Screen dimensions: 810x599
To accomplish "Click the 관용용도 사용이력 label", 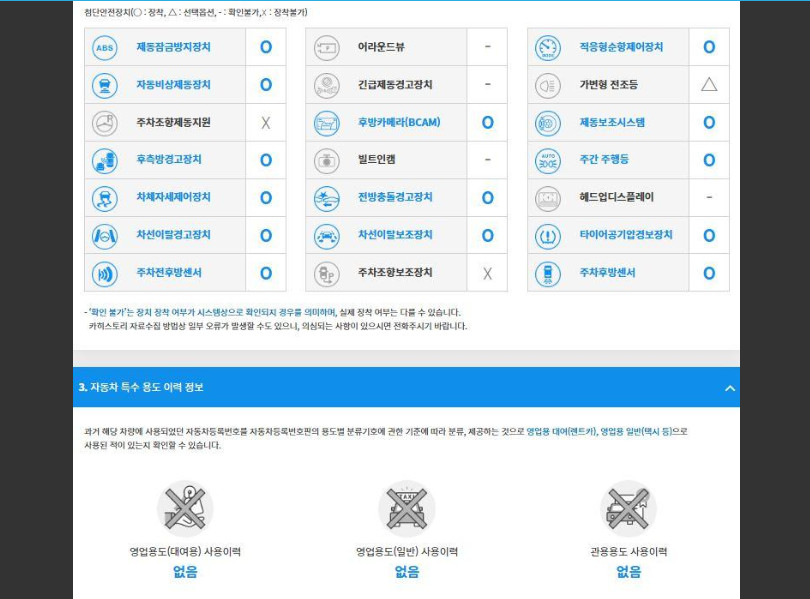I will (628, 552).
